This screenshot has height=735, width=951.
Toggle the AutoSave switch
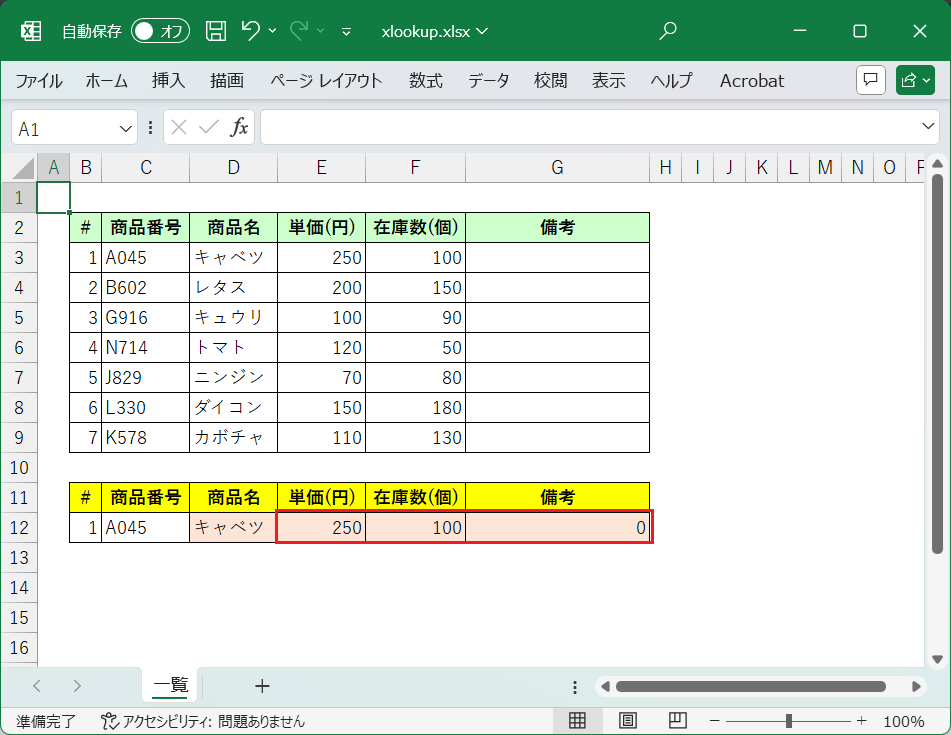160,31
